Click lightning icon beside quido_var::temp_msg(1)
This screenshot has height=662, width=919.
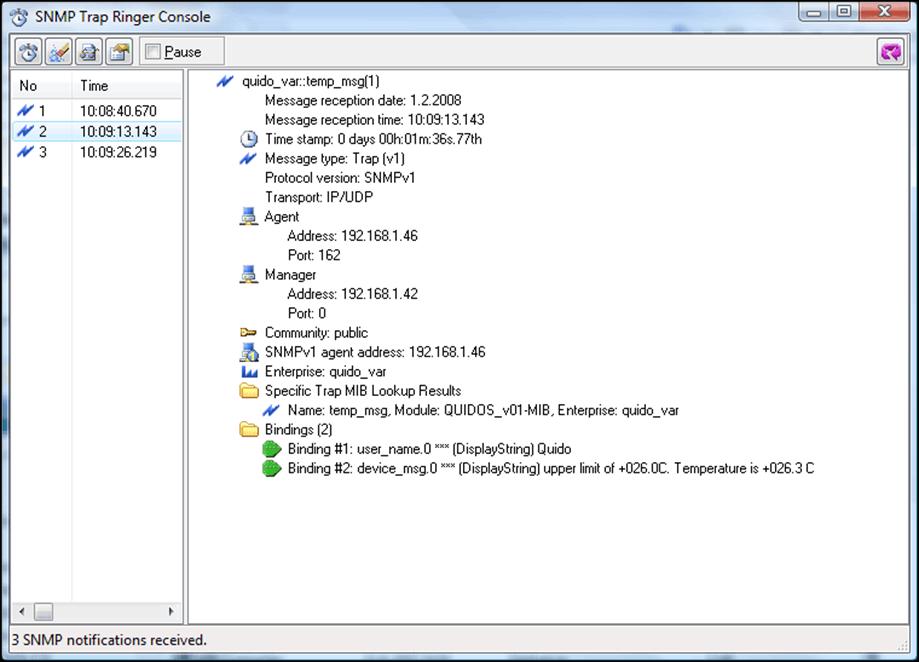tap(225, 81)
